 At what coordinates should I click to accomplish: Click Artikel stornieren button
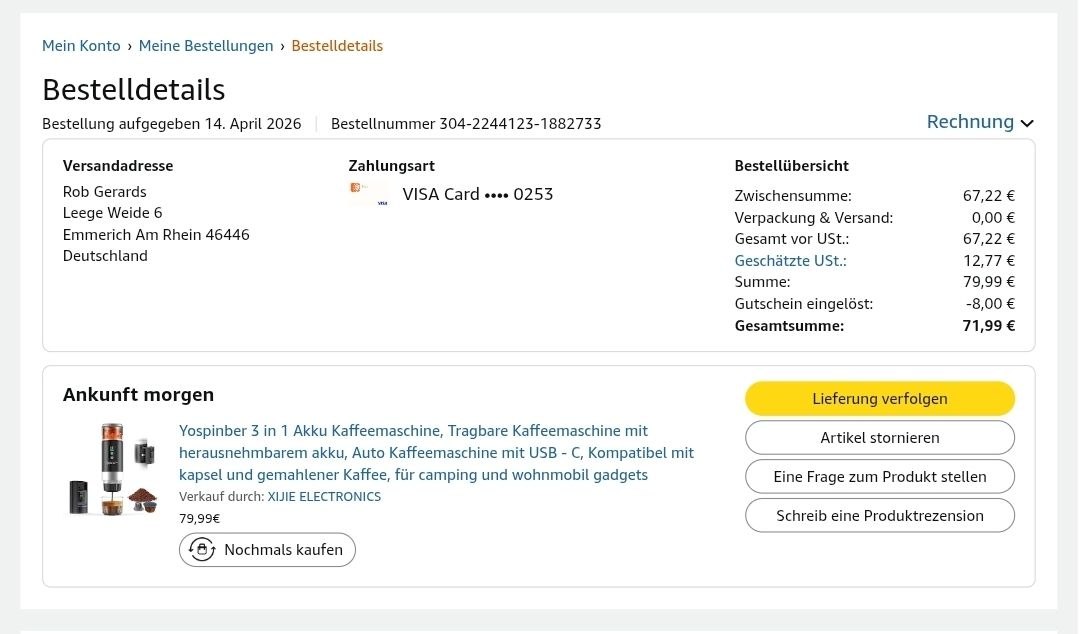tap(879, 437)
